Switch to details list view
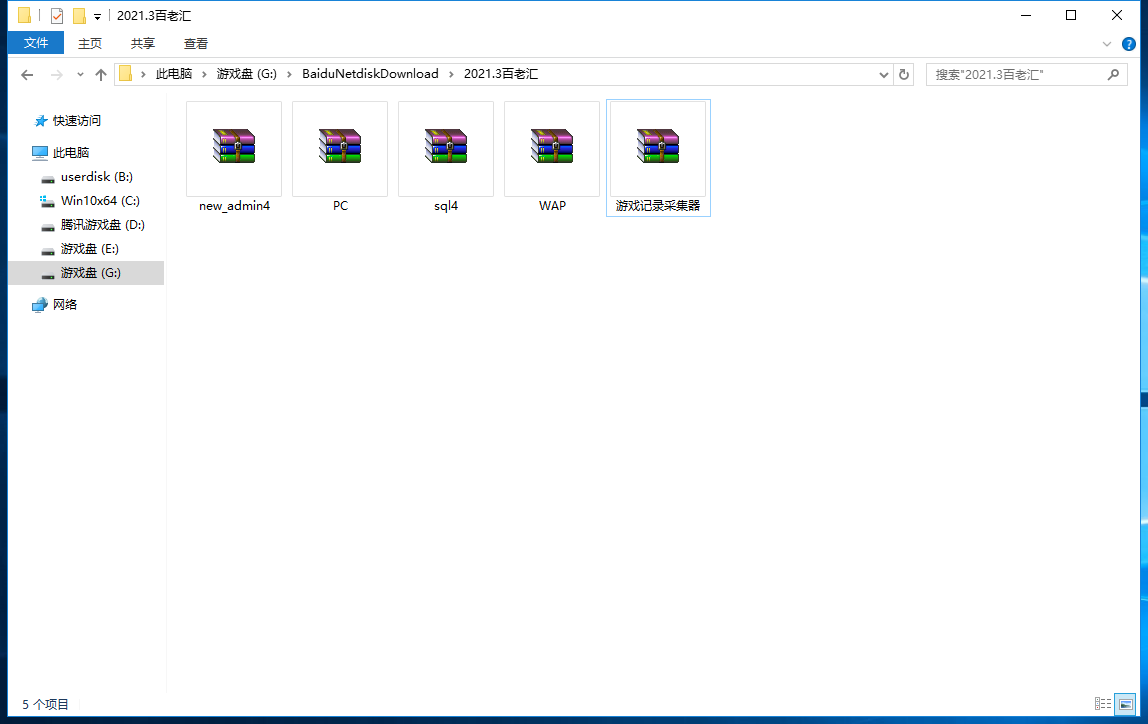 pyautogui.click(x=1103, y=704)
